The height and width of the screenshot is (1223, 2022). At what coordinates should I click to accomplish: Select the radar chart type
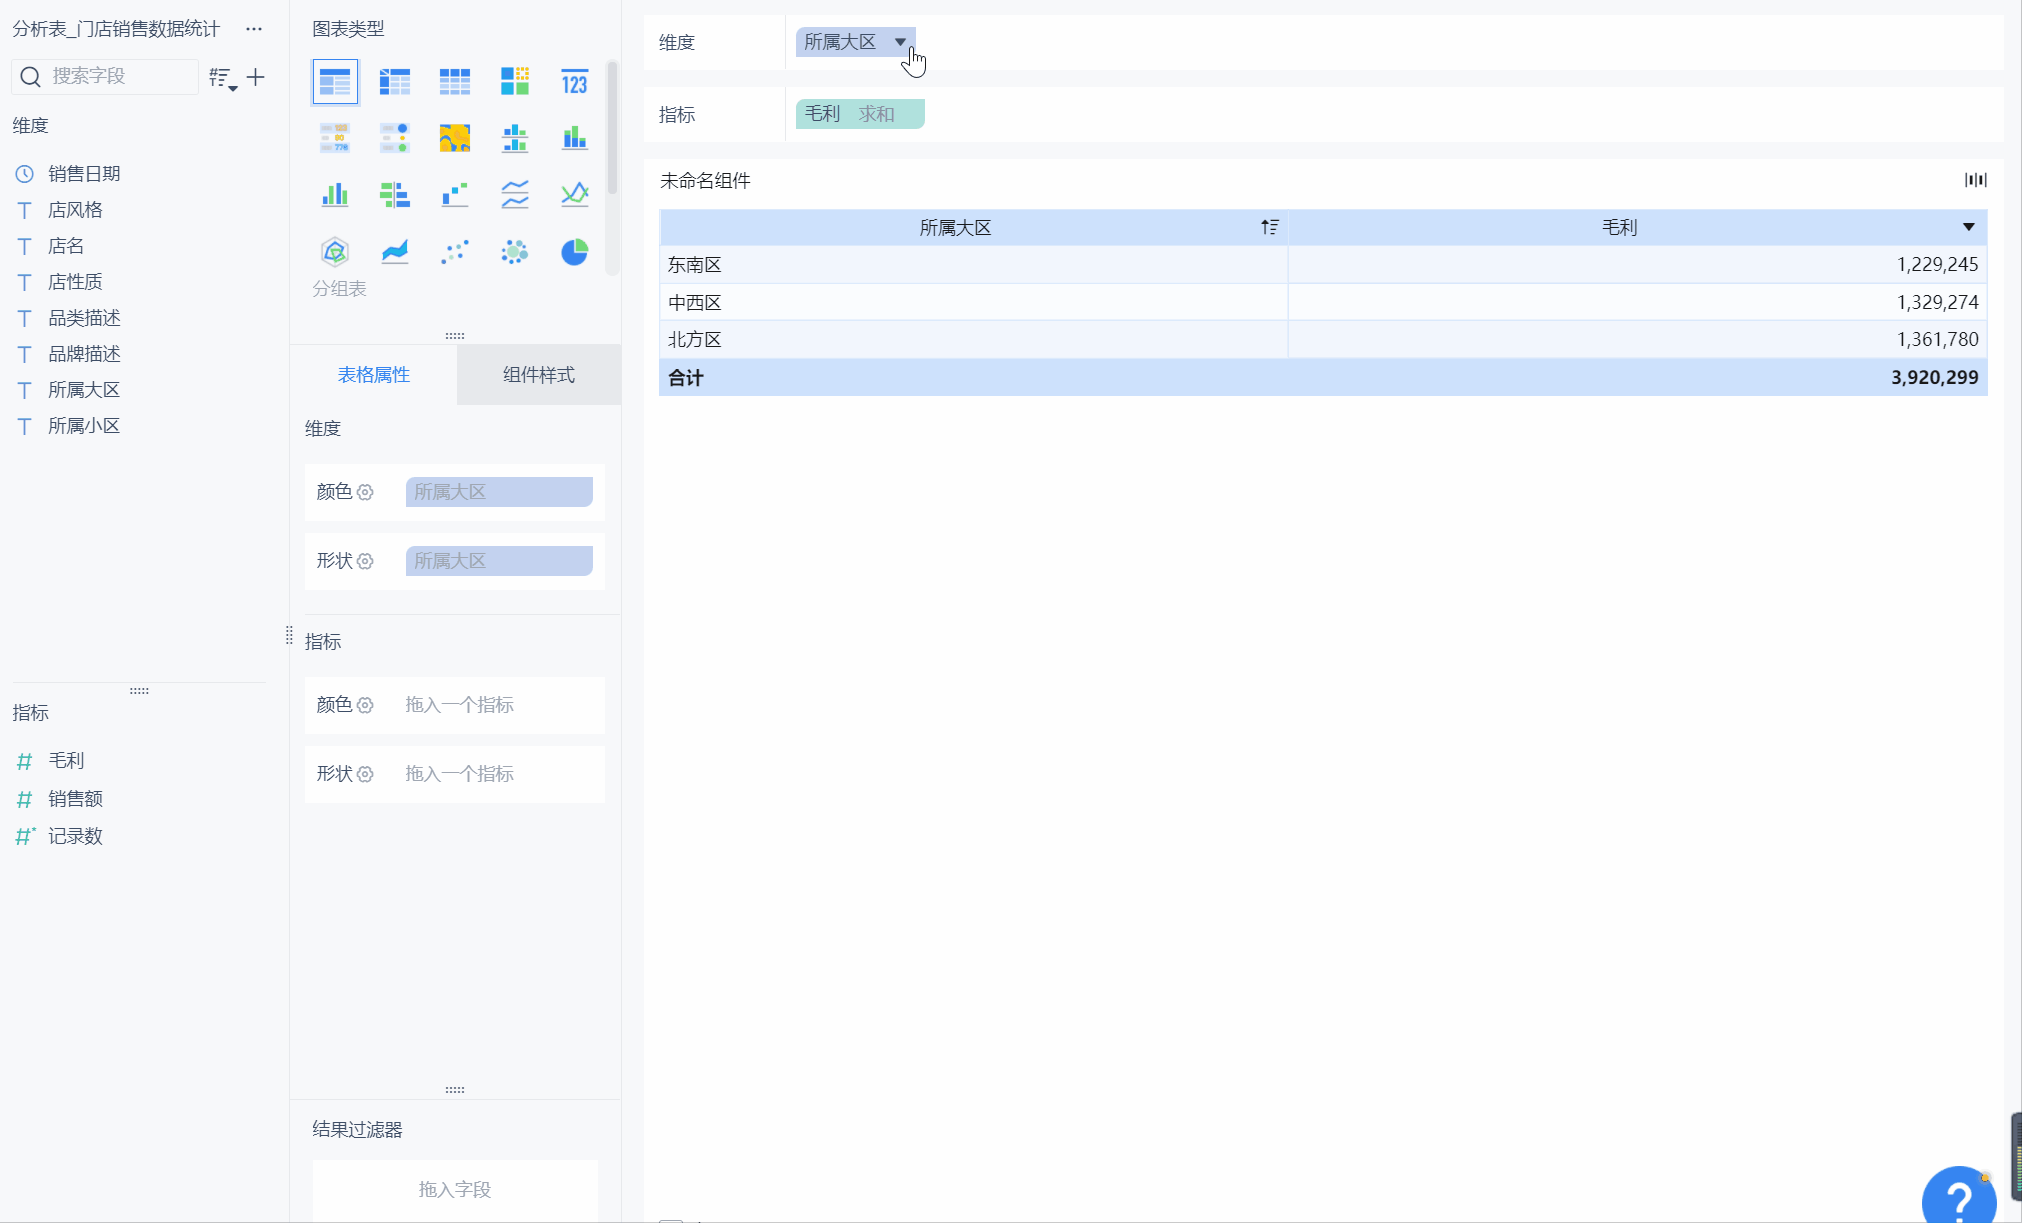pos(335,251)
